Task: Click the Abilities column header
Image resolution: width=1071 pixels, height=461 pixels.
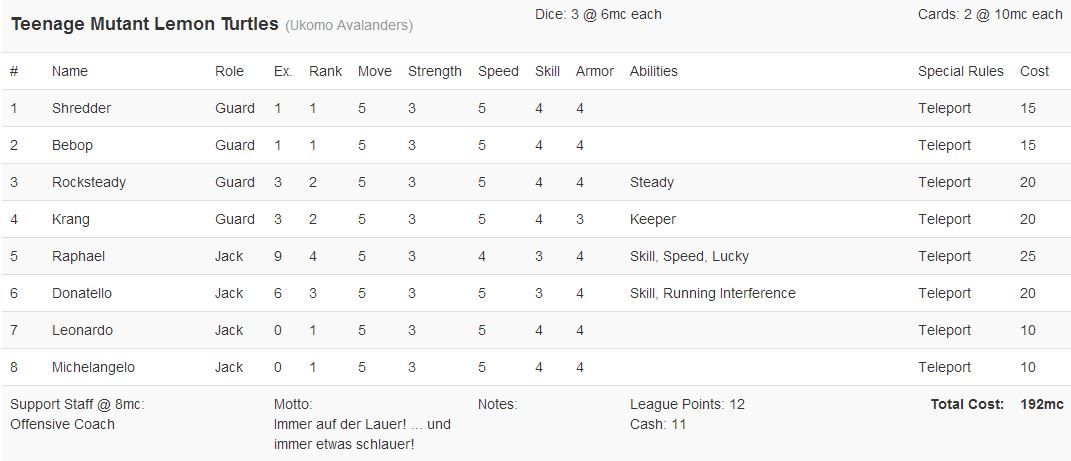Action: pos(653,71)
